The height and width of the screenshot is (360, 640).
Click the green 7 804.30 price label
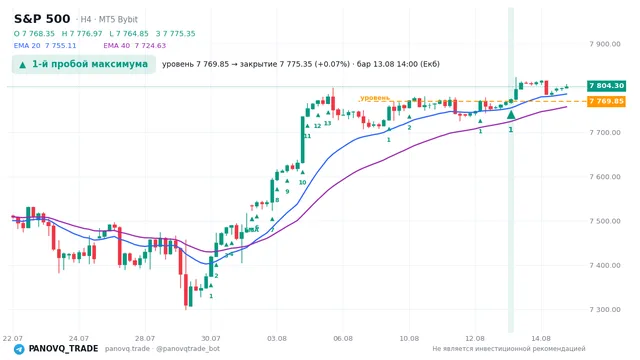click(607, 86)
